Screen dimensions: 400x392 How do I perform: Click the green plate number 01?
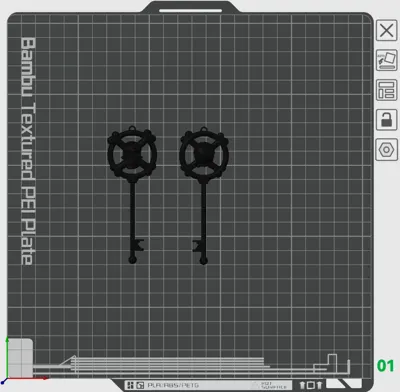click(x=385, y=366)
